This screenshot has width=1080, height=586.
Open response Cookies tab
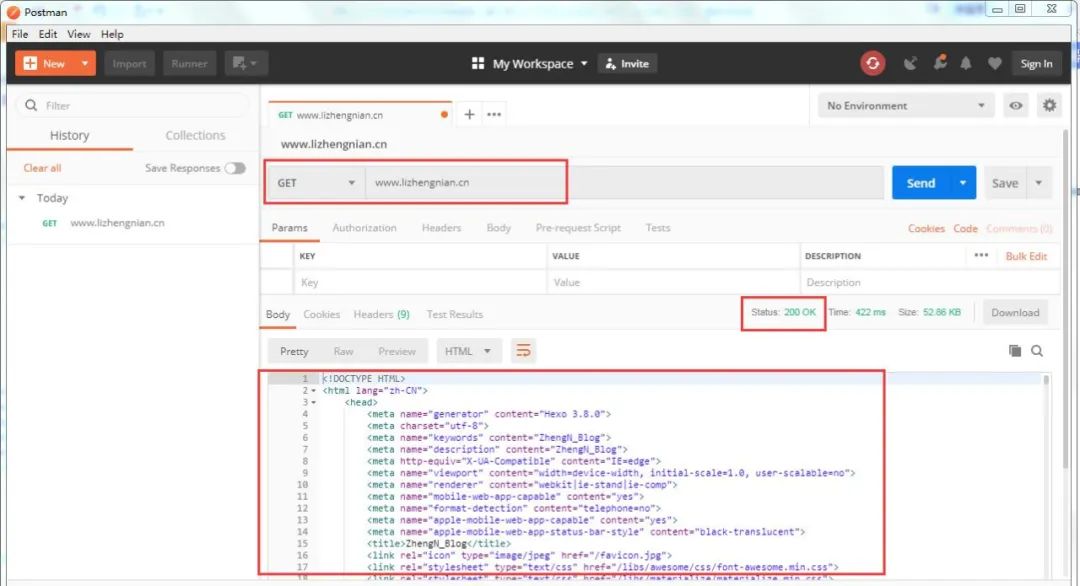pyautogui.click(x=322, y=314)
